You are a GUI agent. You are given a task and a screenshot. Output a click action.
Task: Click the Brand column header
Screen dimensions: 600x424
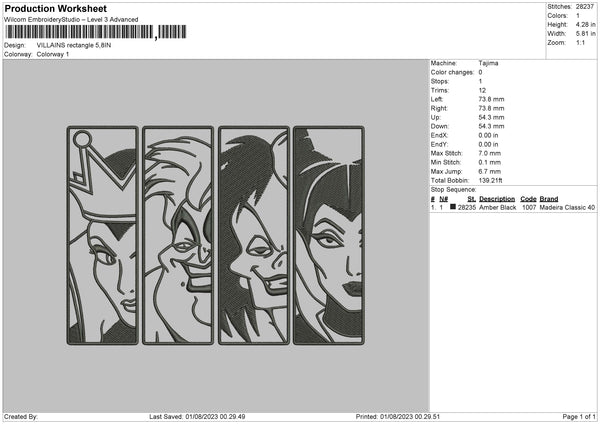point(549,199)
